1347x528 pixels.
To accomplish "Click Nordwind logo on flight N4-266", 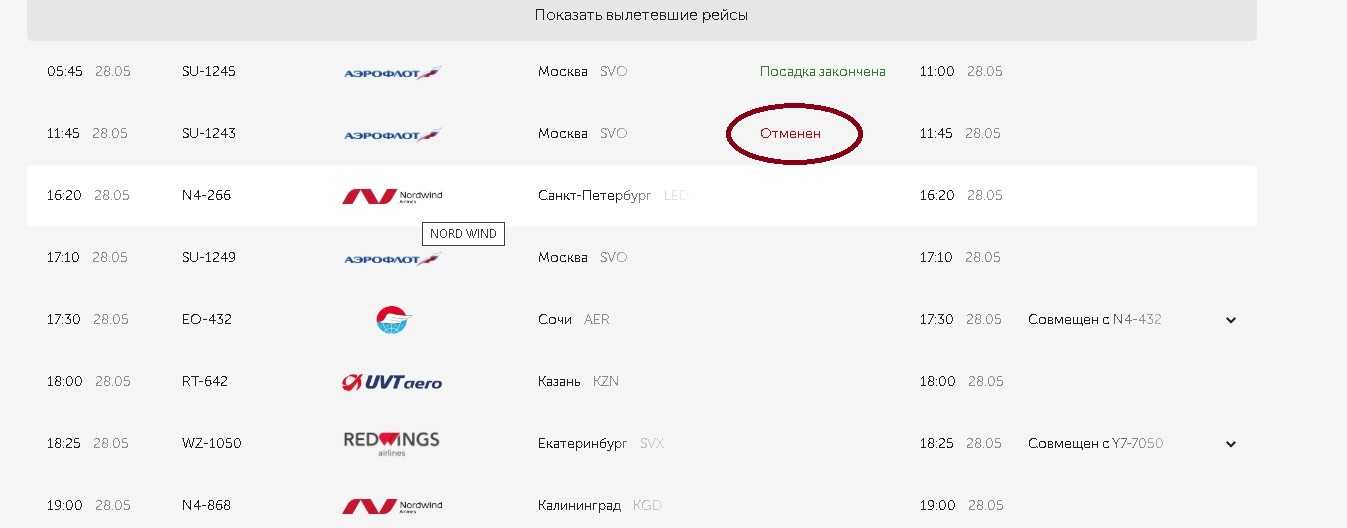I will [392, 196].
